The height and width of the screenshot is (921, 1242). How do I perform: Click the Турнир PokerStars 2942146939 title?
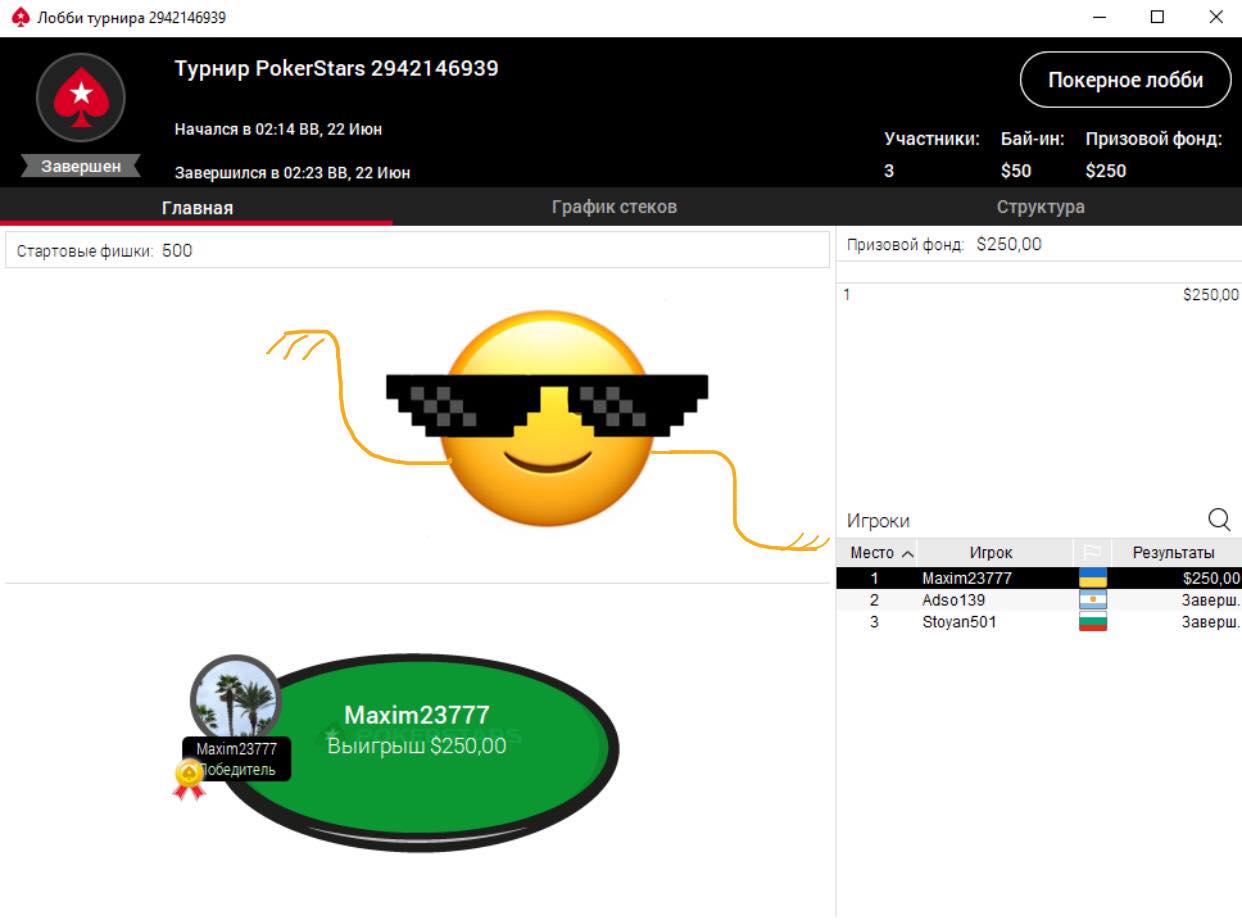point(336,69)
